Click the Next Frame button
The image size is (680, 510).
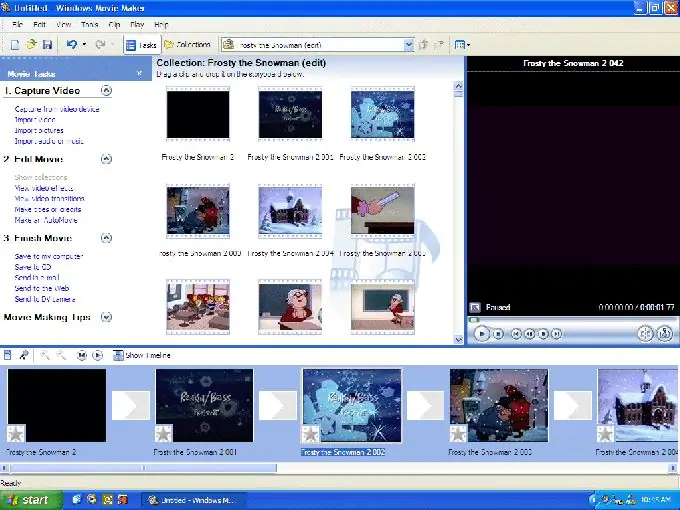point(543,333)
